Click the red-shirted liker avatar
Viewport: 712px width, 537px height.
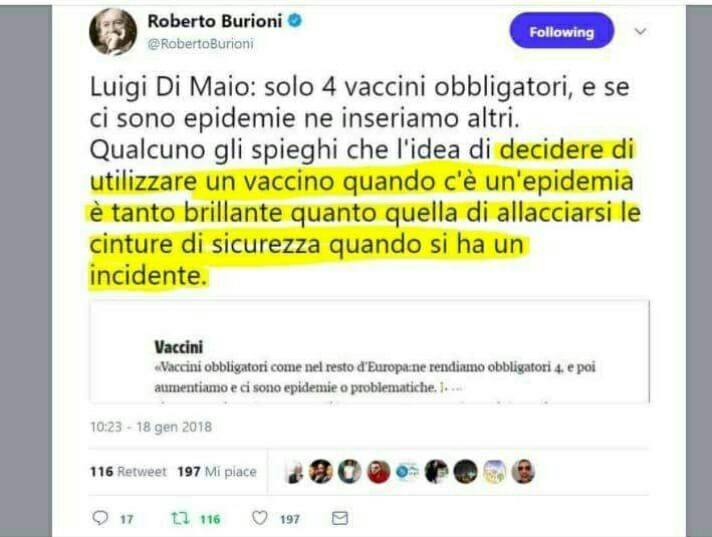point(379,472)
